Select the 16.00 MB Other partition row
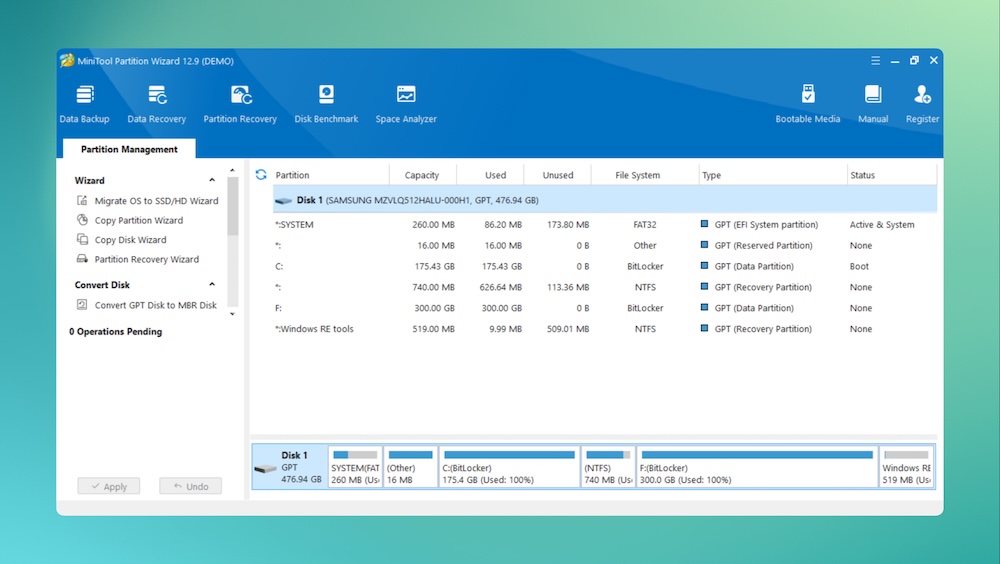Screen dimensions: 1000x564 tap(605, 246)
